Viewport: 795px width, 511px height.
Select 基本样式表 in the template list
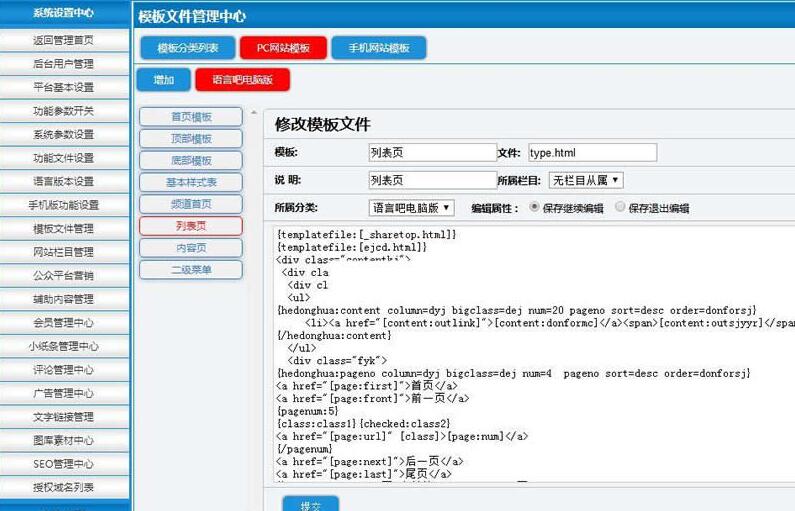[190, 182]
